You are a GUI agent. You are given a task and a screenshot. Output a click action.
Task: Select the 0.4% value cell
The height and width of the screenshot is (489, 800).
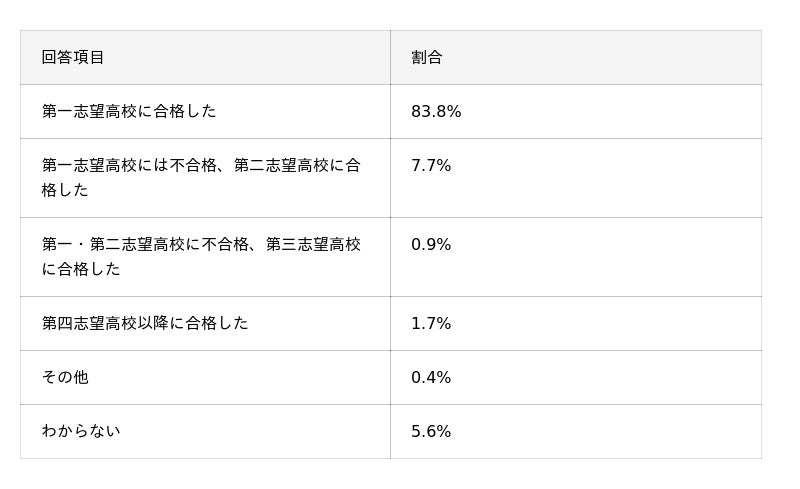[x=431, y=378]
